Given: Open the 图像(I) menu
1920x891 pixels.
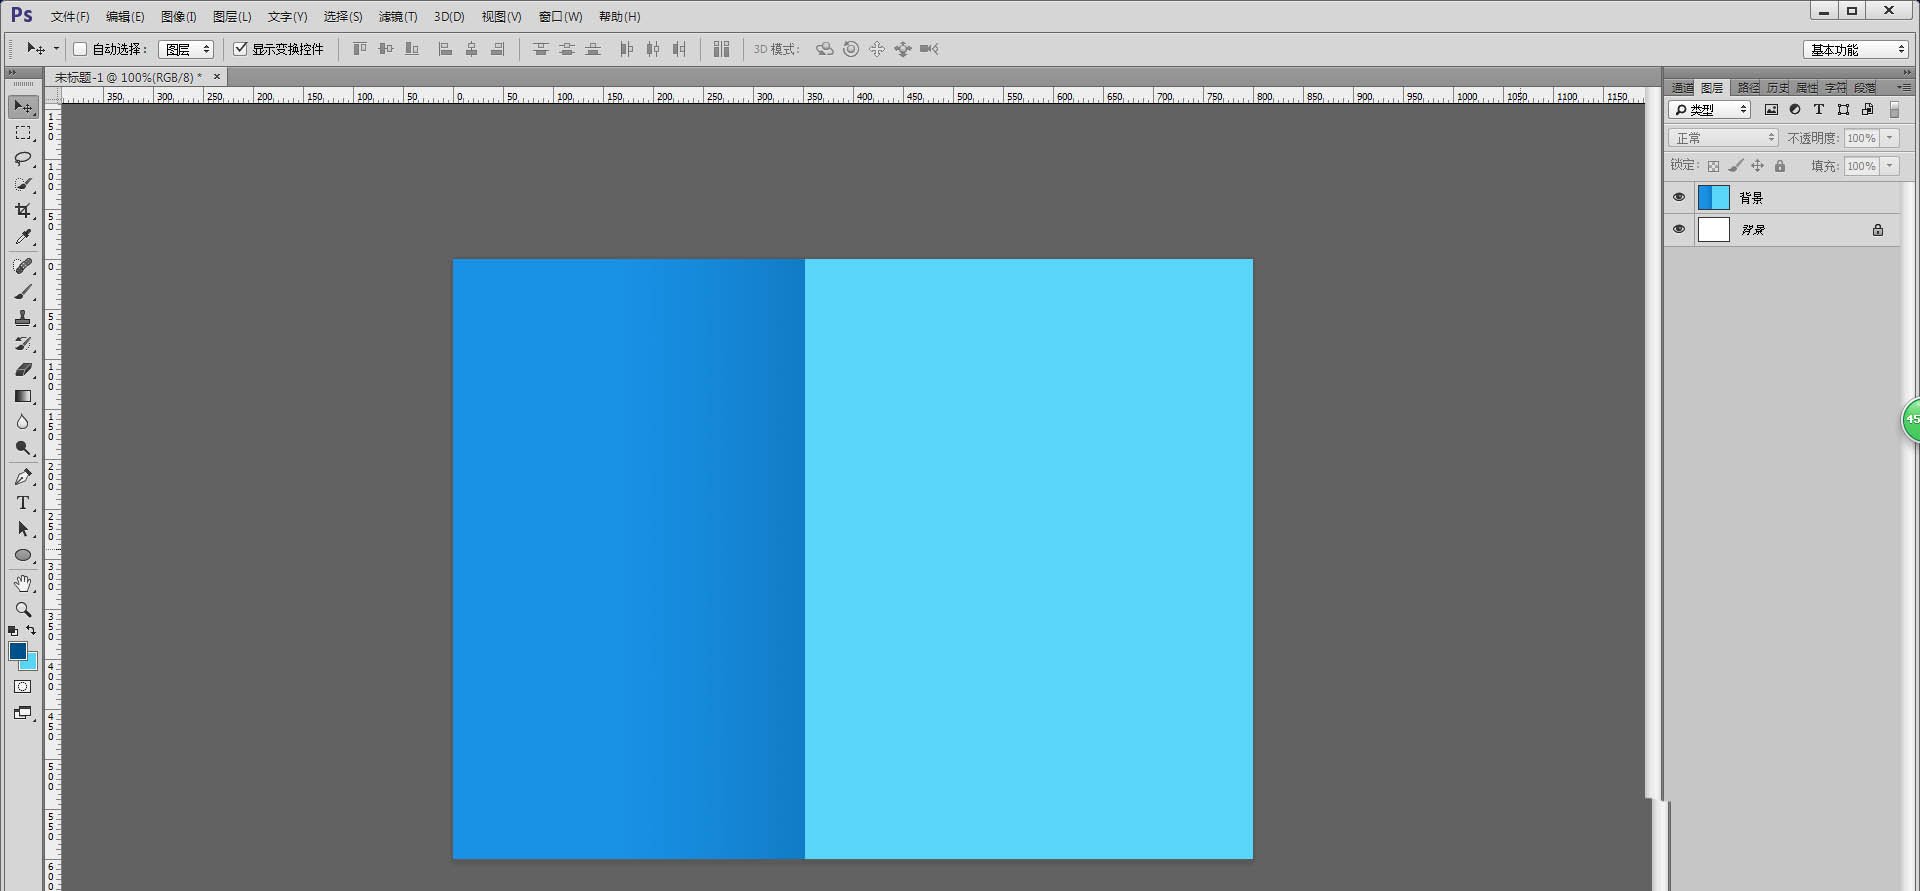Looking at the screenshot, I should (179, 17).
